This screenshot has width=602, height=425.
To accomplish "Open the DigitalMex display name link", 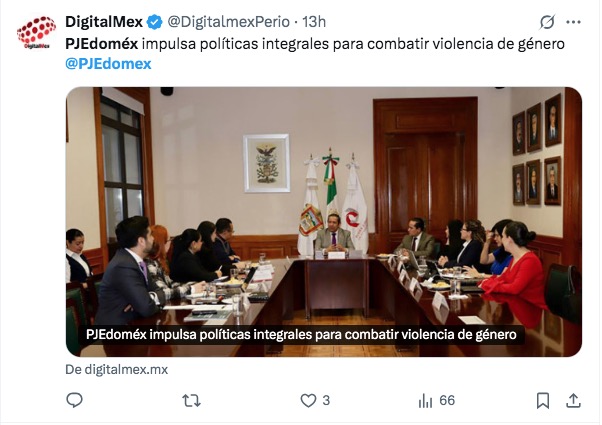I will (x=104, y=22).
